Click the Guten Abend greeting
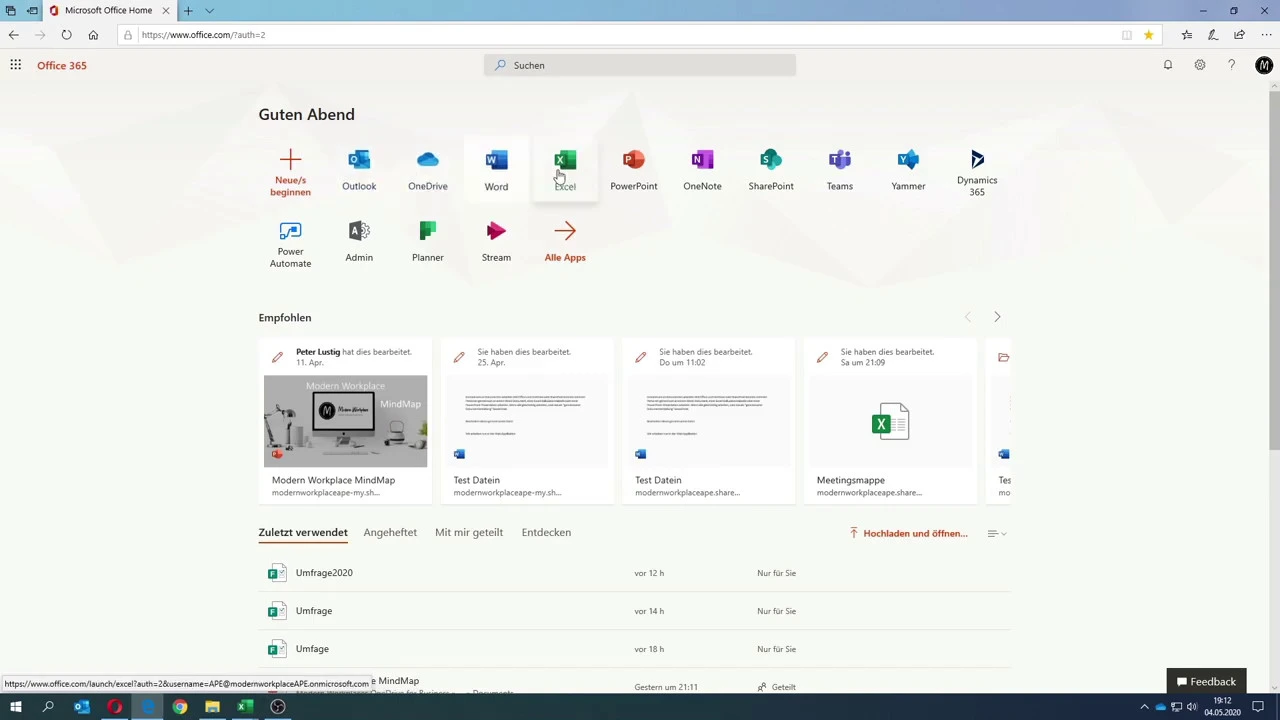Viewport: 1280px width, 720px height. [306, 114]
